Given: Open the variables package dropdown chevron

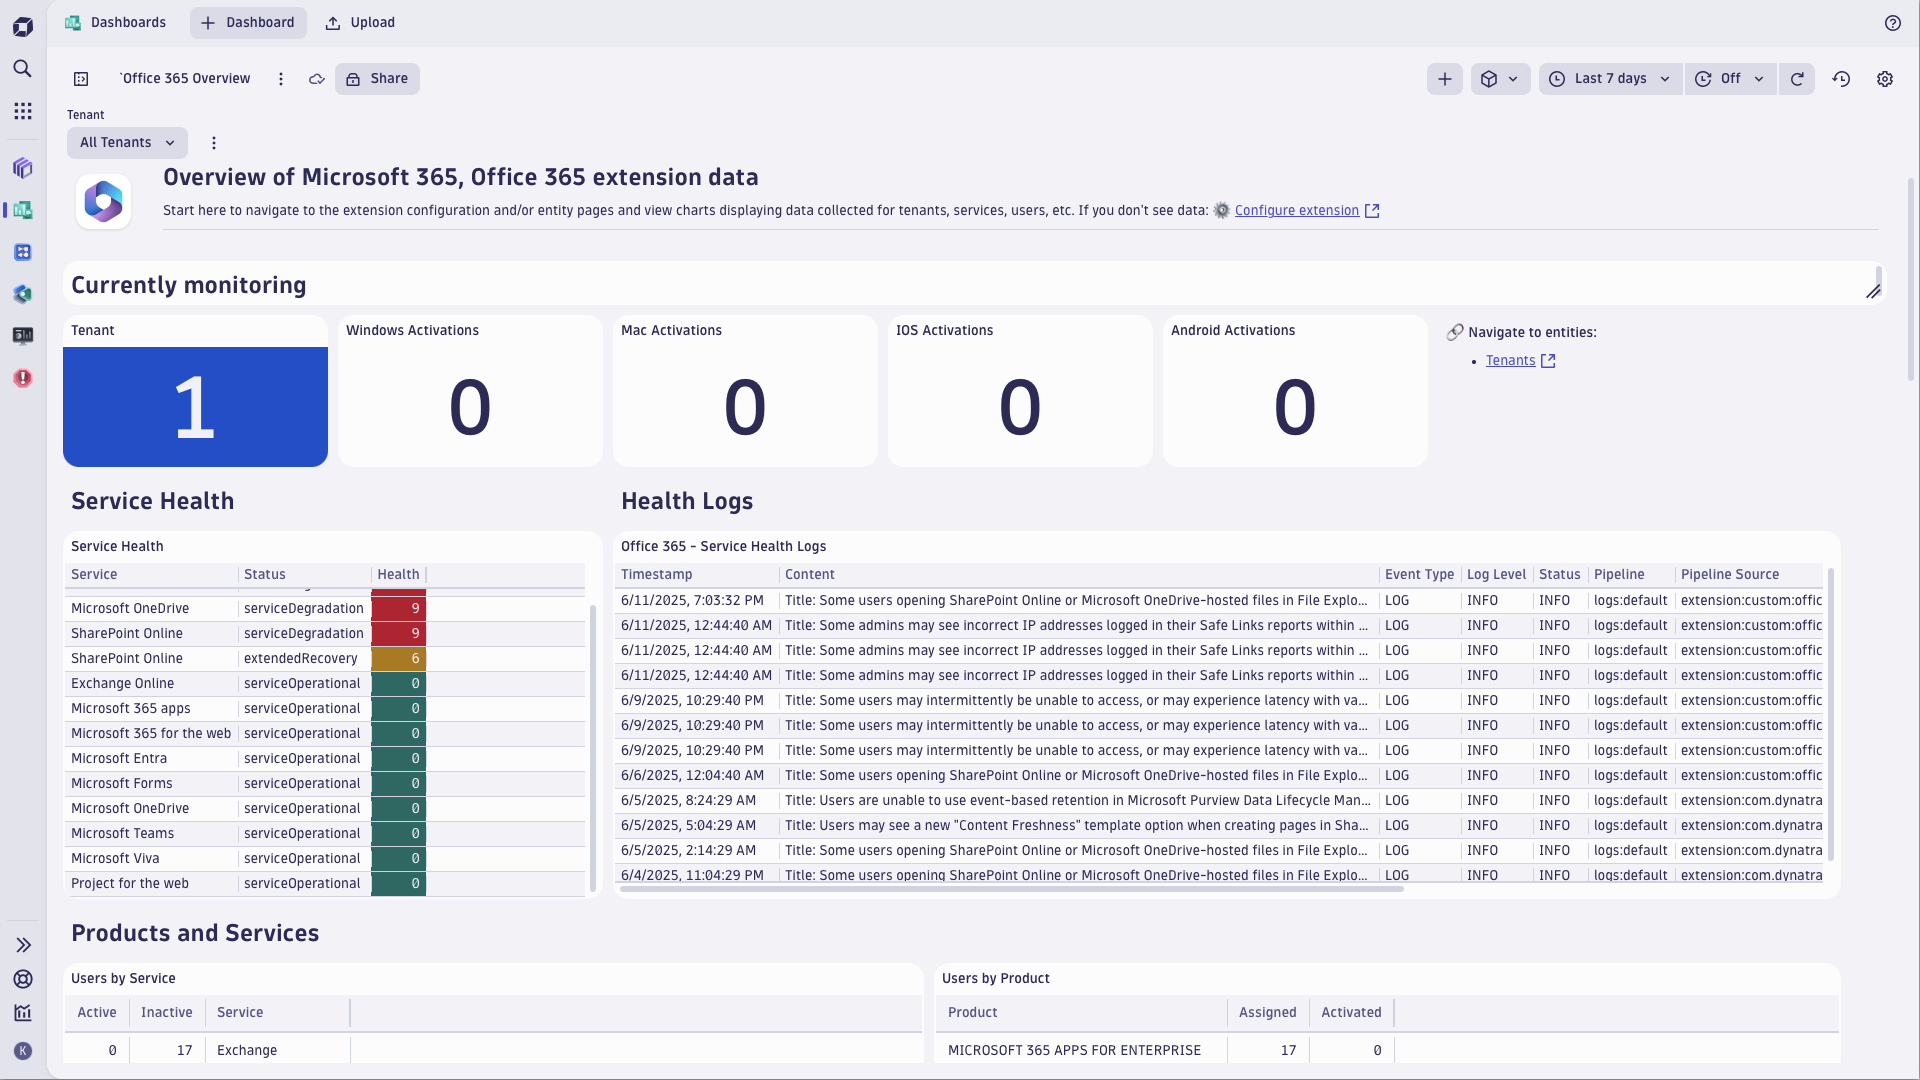Looking at the screenshot, I should coord(1513,79).
